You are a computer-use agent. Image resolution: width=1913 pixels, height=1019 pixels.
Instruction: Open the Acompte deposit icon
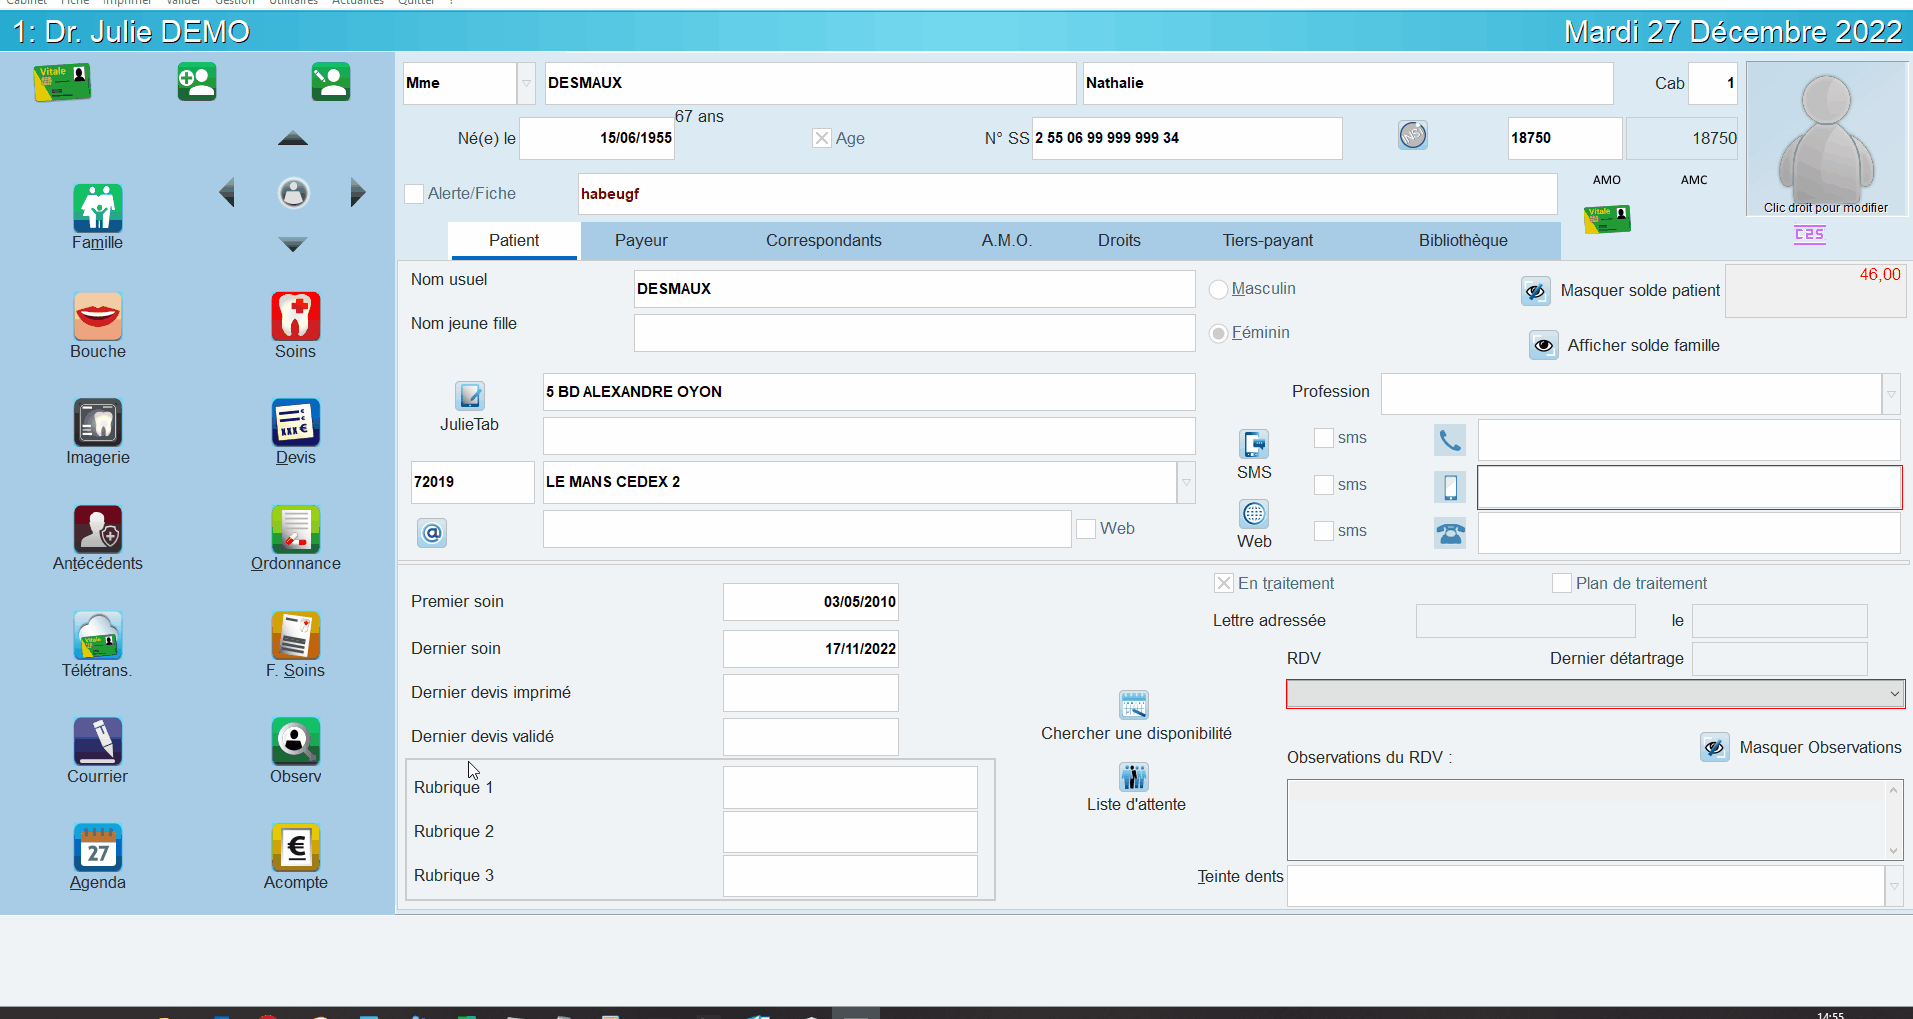click(x=295, y=847)
